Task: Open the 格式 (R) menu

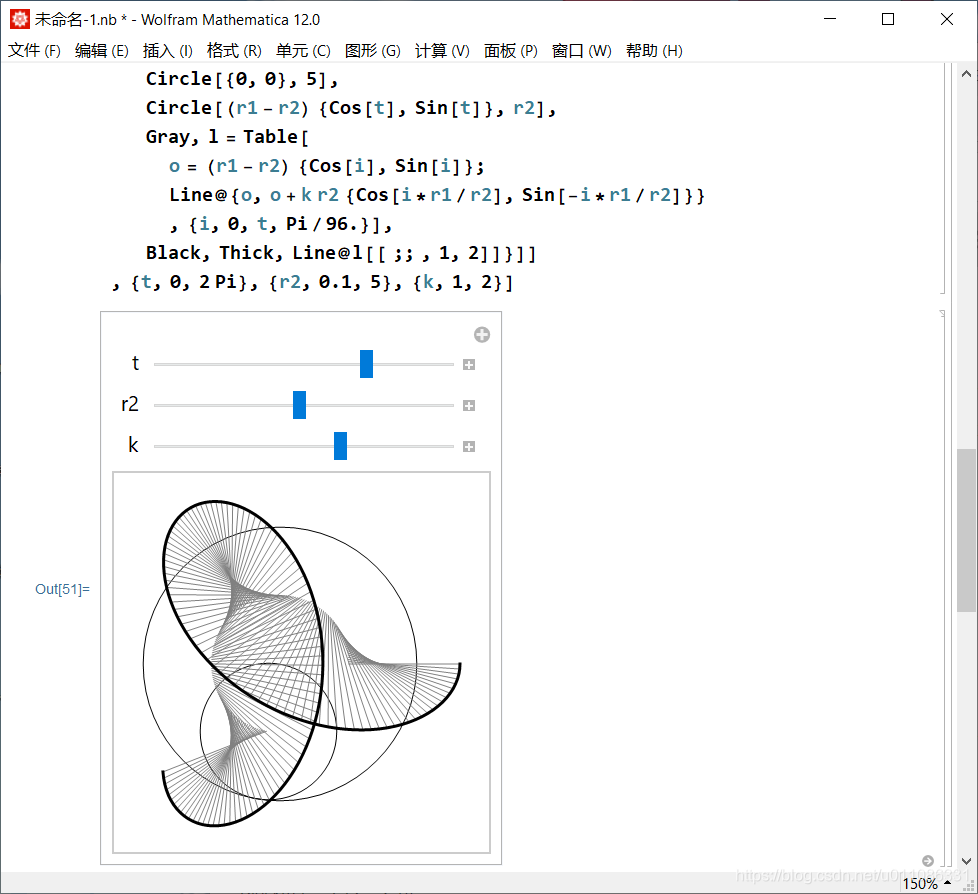Action: coord(234,51)
